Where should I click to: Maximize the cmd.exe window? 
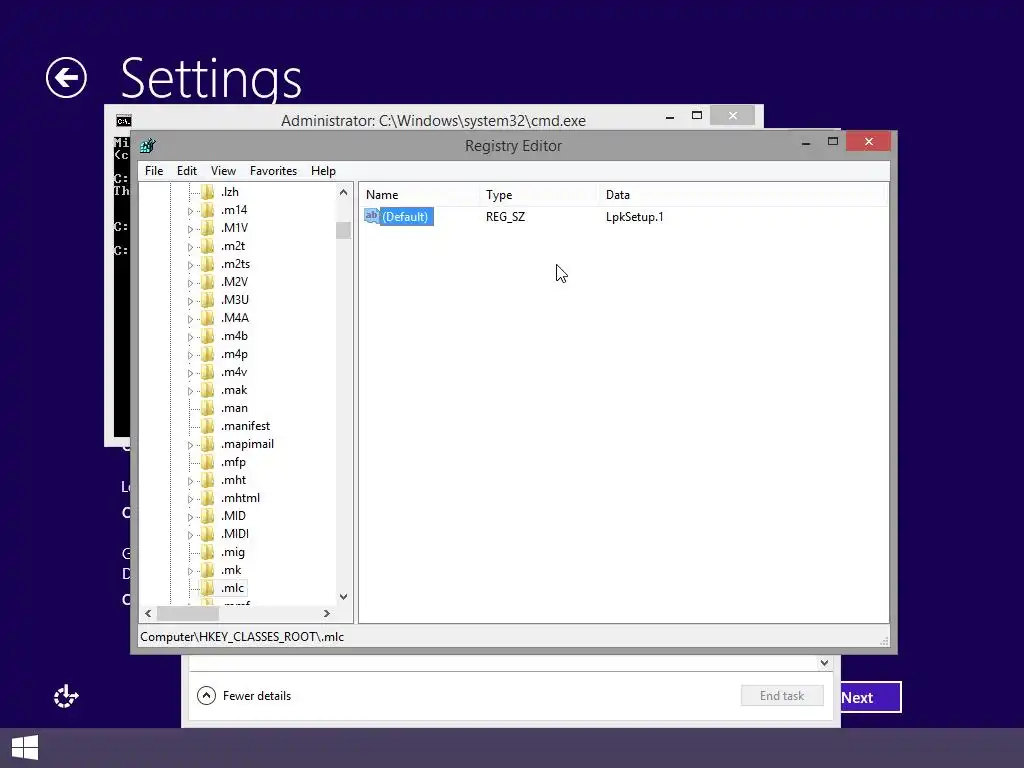pyautogui.click(x=697, y=116)
